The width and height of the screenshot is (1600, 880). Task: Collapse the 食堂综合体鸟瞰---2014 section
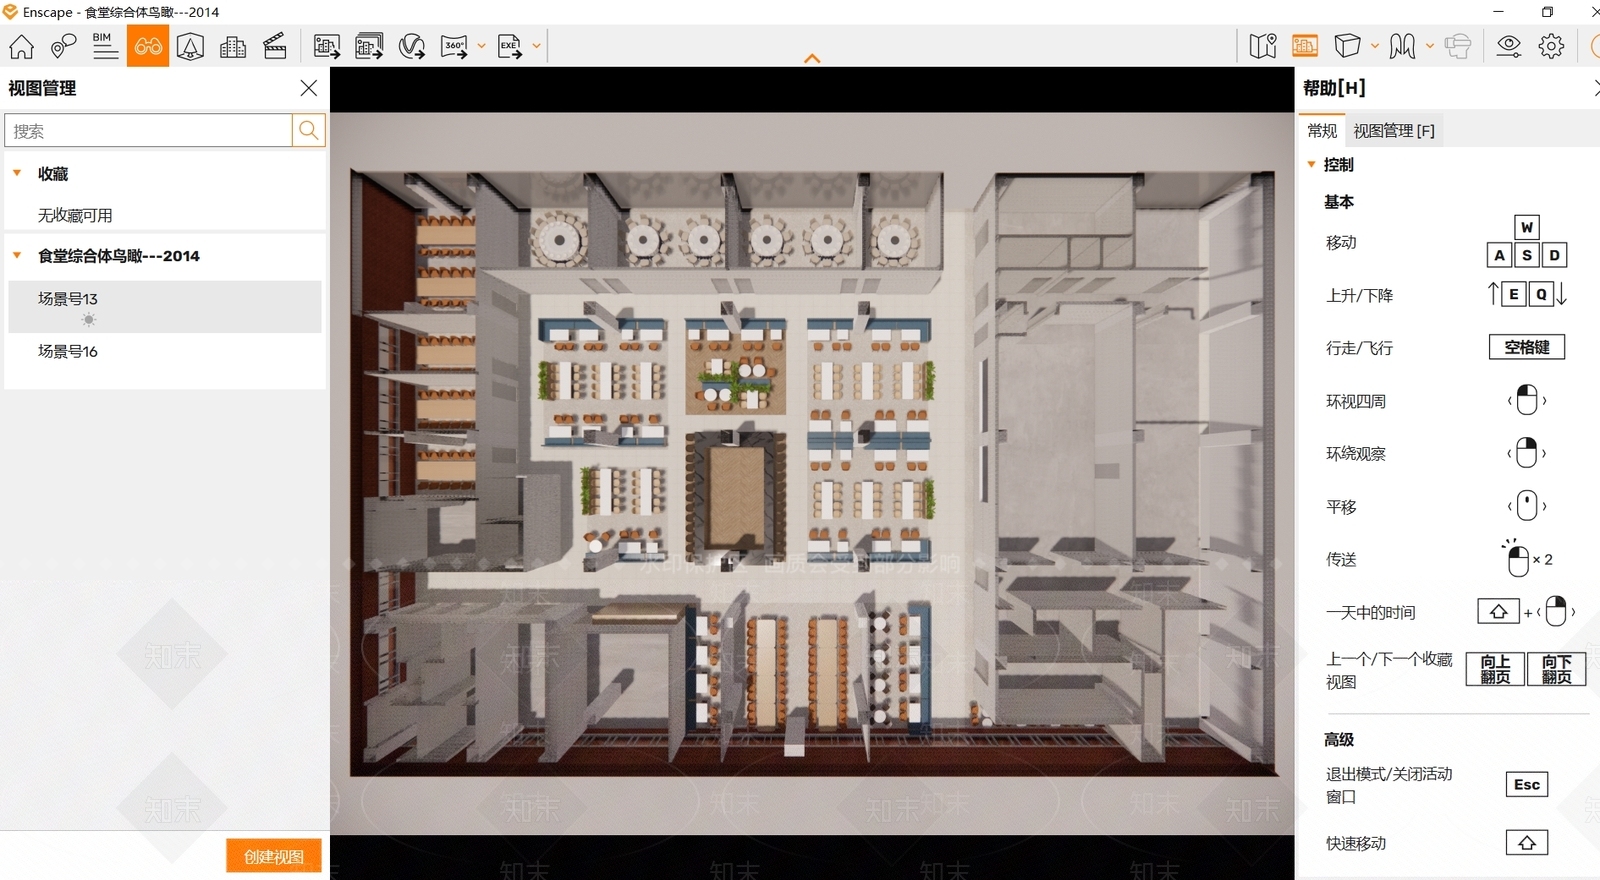coord(17,255)
